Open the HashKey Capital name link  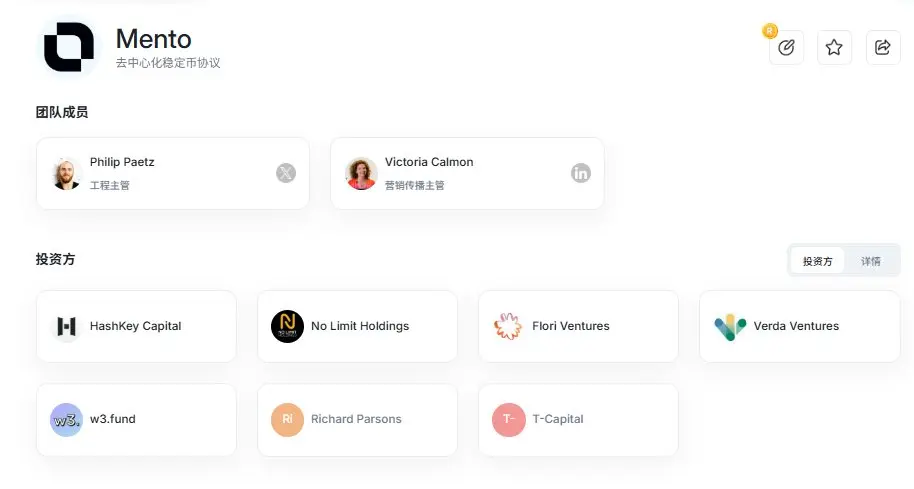click(135, 326)
